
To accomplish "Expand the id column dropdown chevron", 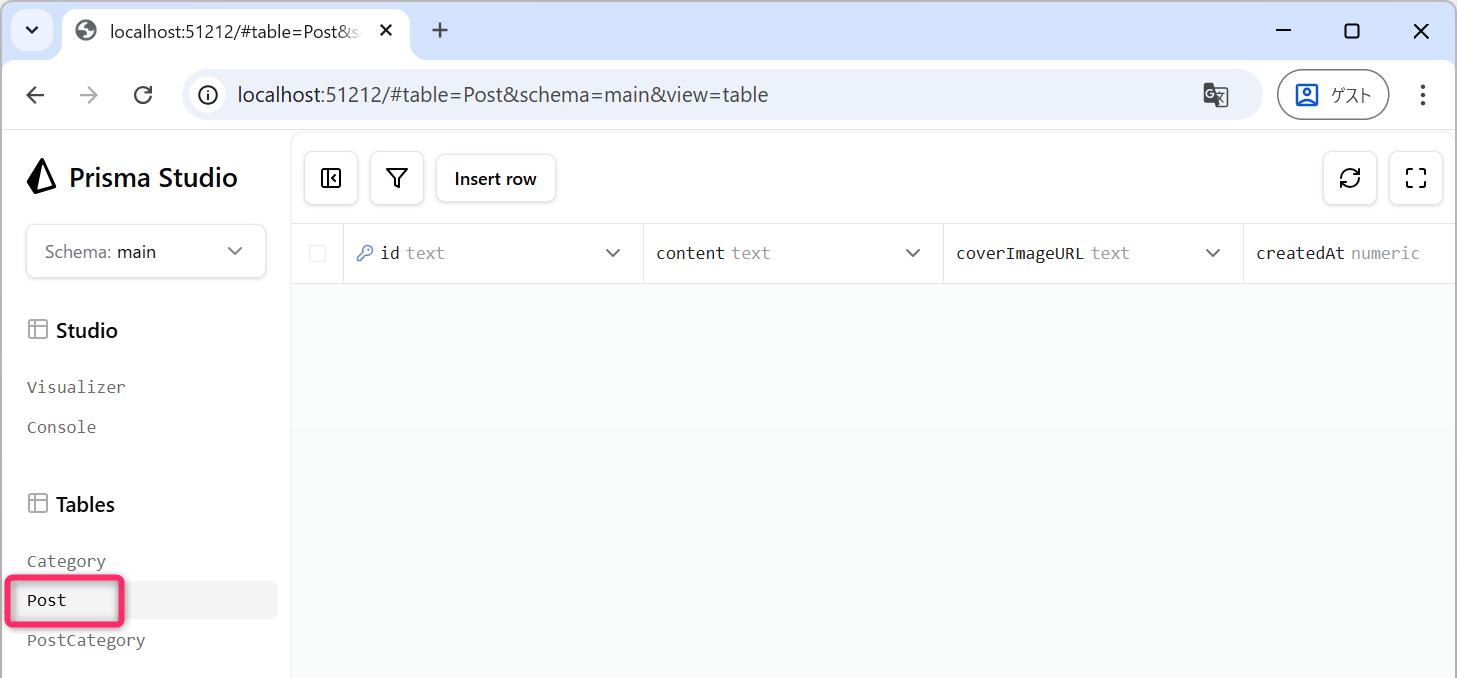I will (x=613, y=253).
